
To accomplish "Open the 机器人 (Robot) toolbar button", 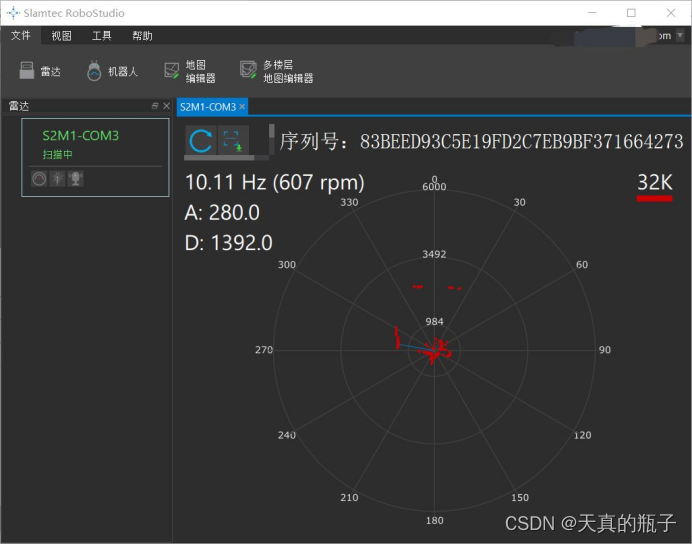I will pos(112,71).
